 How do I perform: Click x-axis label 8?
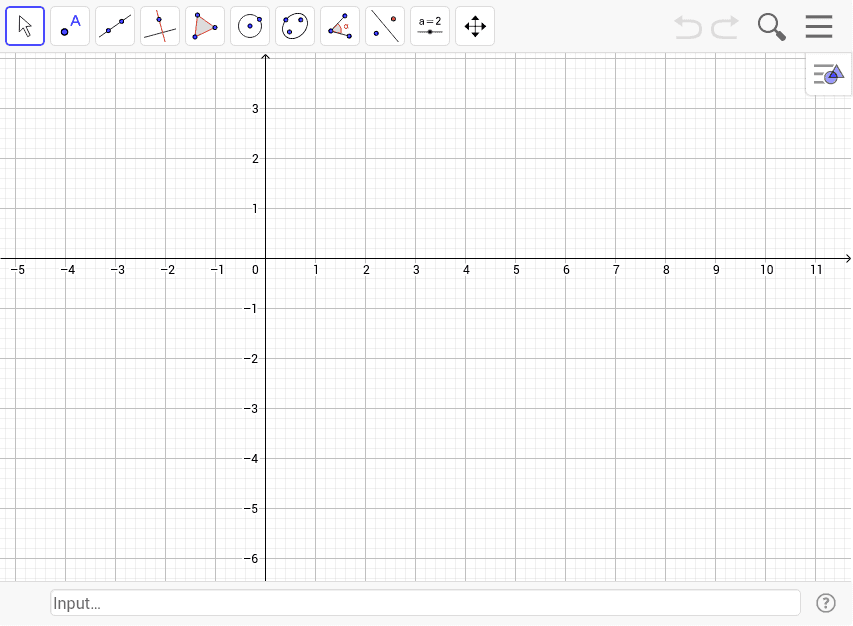666,270
